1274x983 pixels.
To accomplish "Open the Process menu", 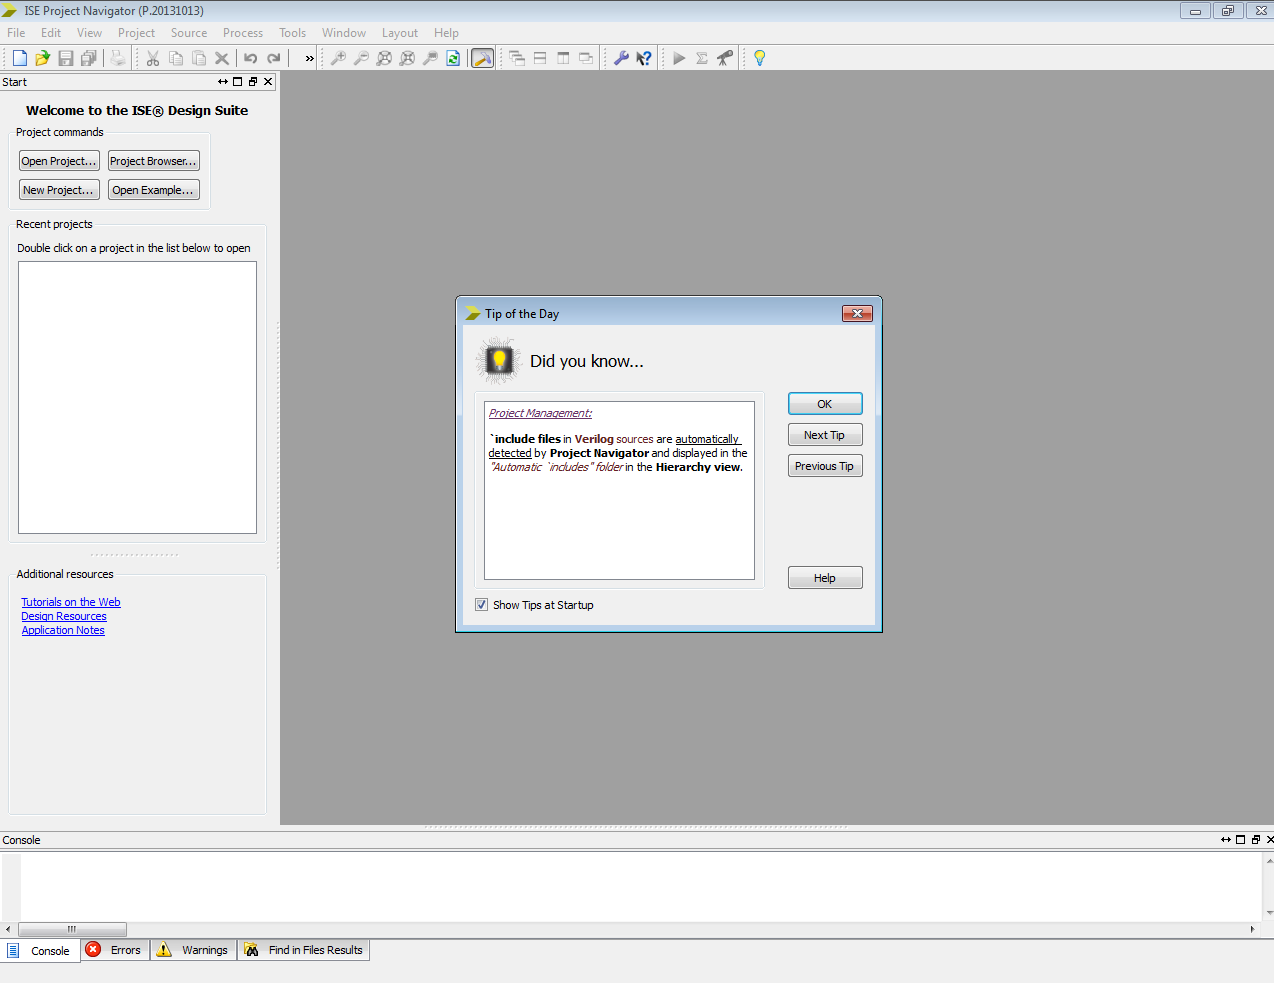I will point(243,33).
